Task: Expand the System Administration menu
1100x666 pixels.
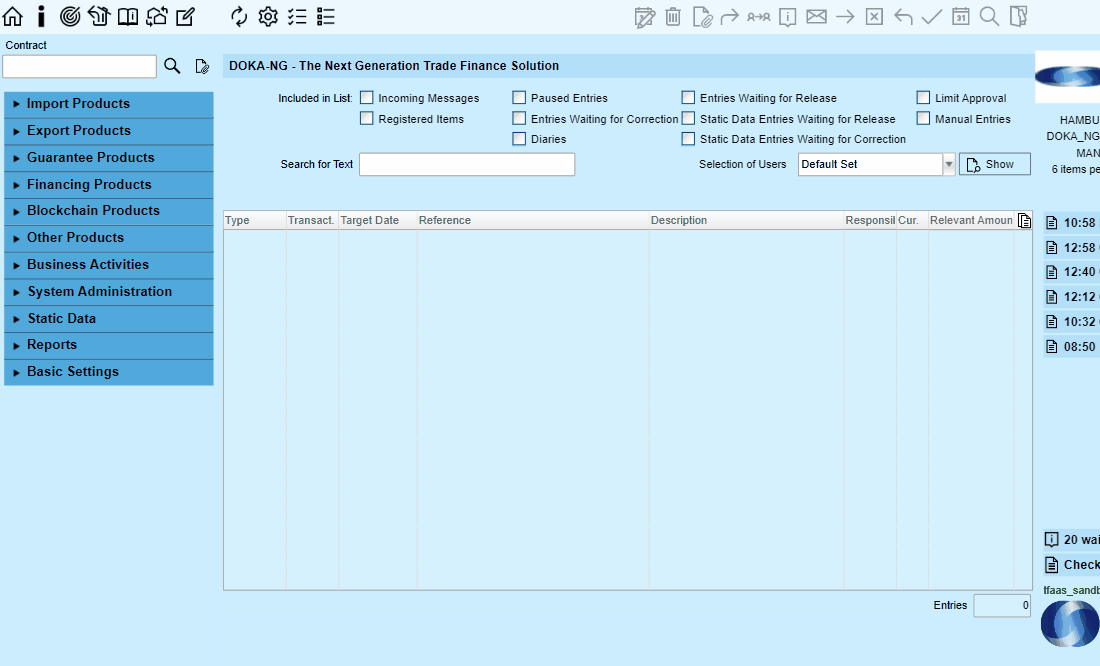Action: (x=109, y=291)
